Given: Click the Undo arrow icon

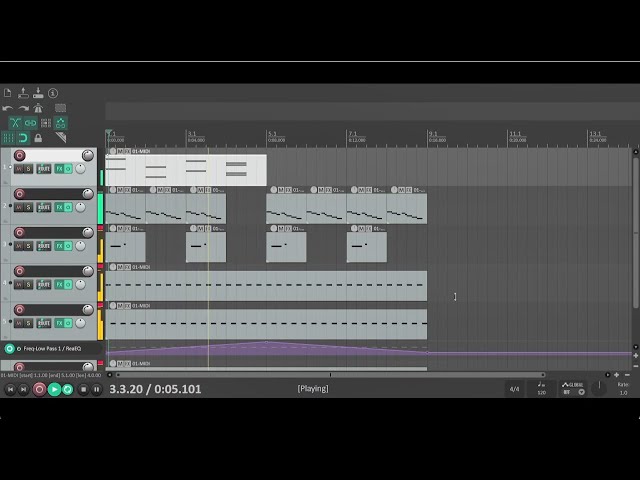Looking at the screenshot, I should 7,108.
